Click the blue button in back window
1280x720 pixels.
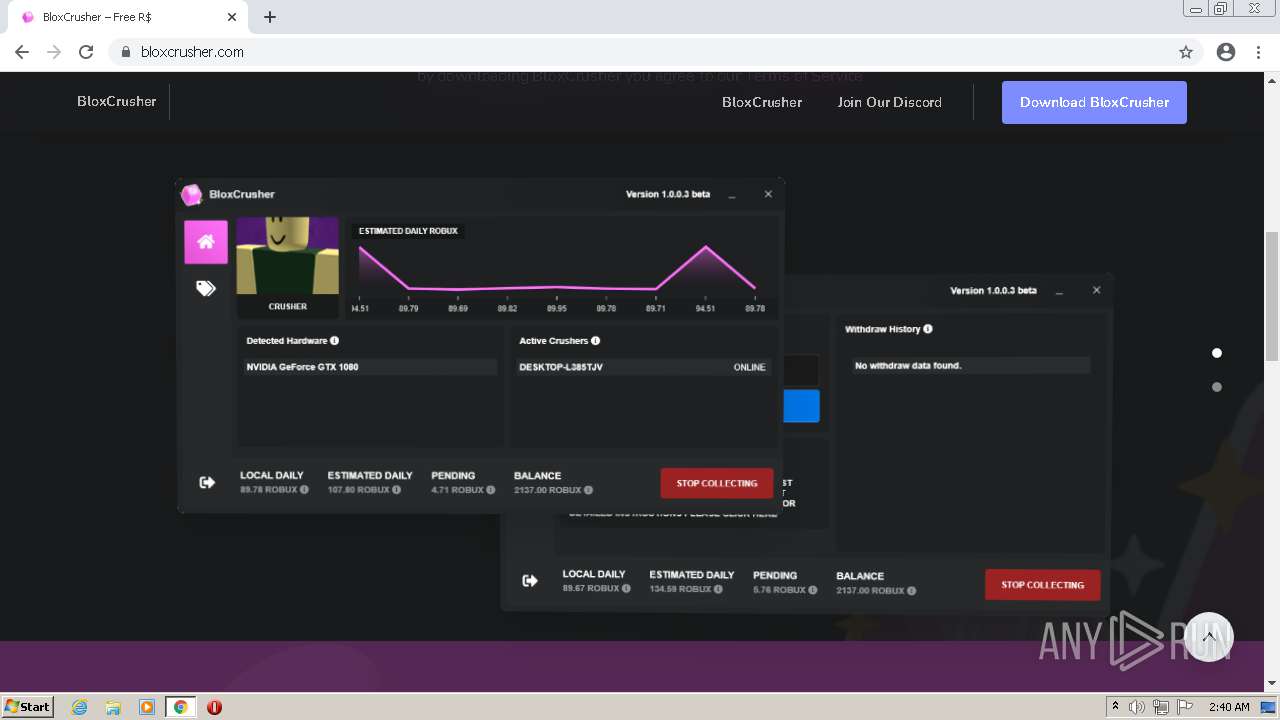[x=802, y=406]
